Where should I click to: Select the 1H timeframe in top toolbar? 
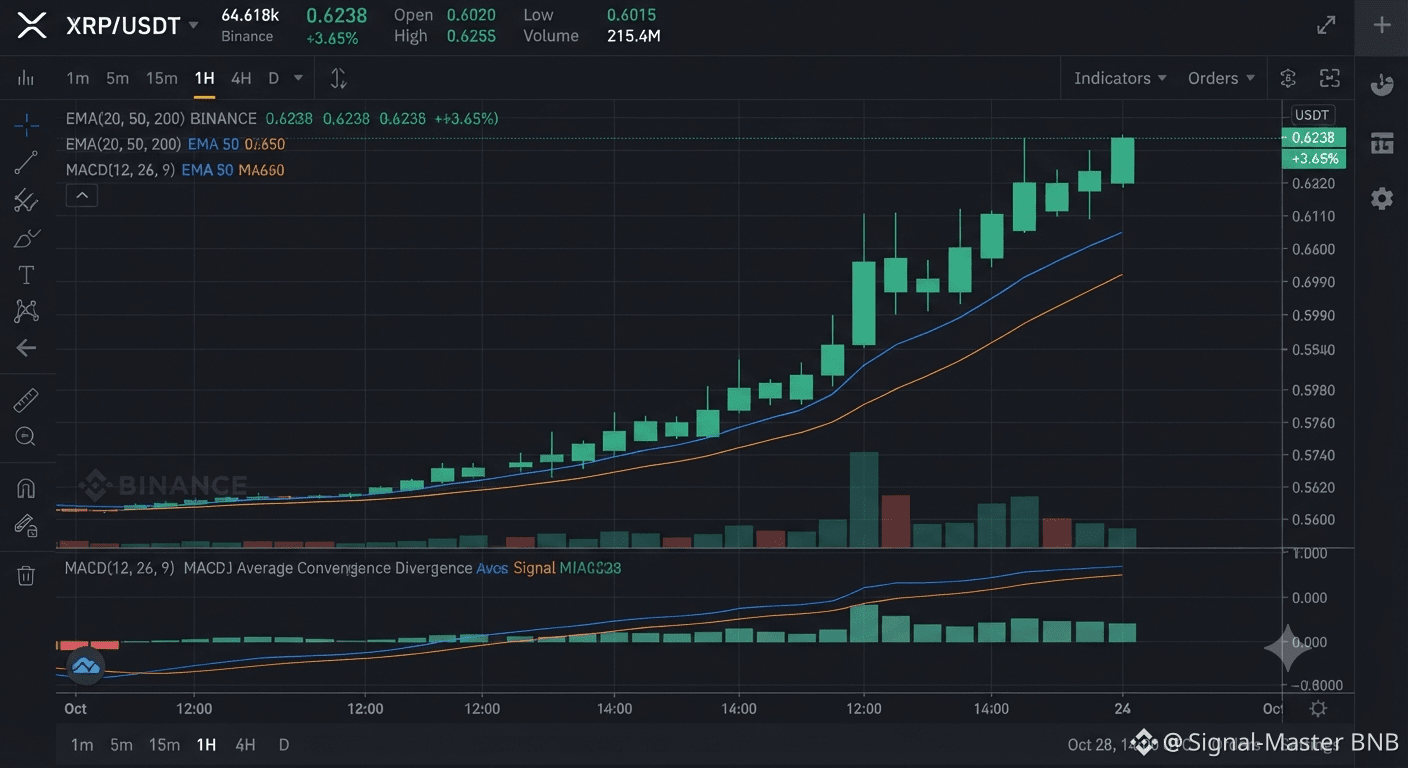(205, 78)
